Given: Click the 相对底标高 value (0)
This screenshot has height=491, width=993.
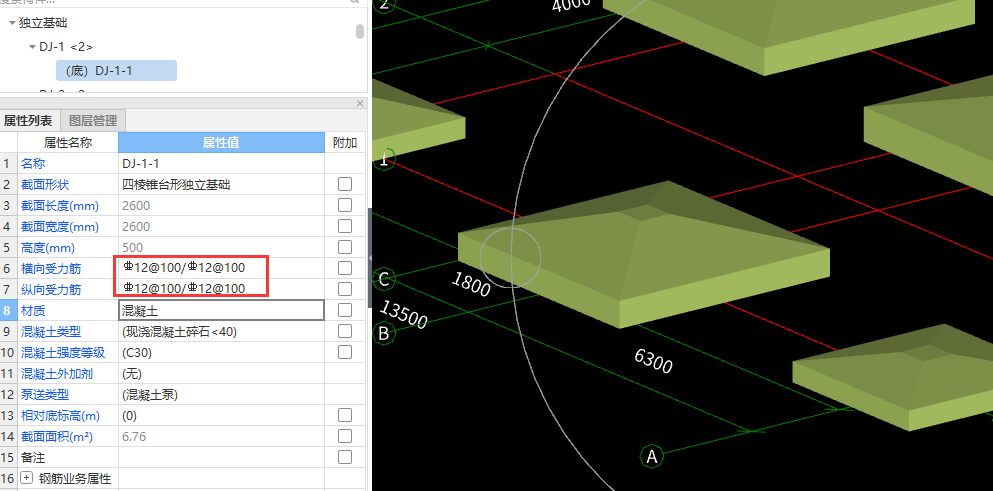Looking at the screenshot, I should [129, 416].
